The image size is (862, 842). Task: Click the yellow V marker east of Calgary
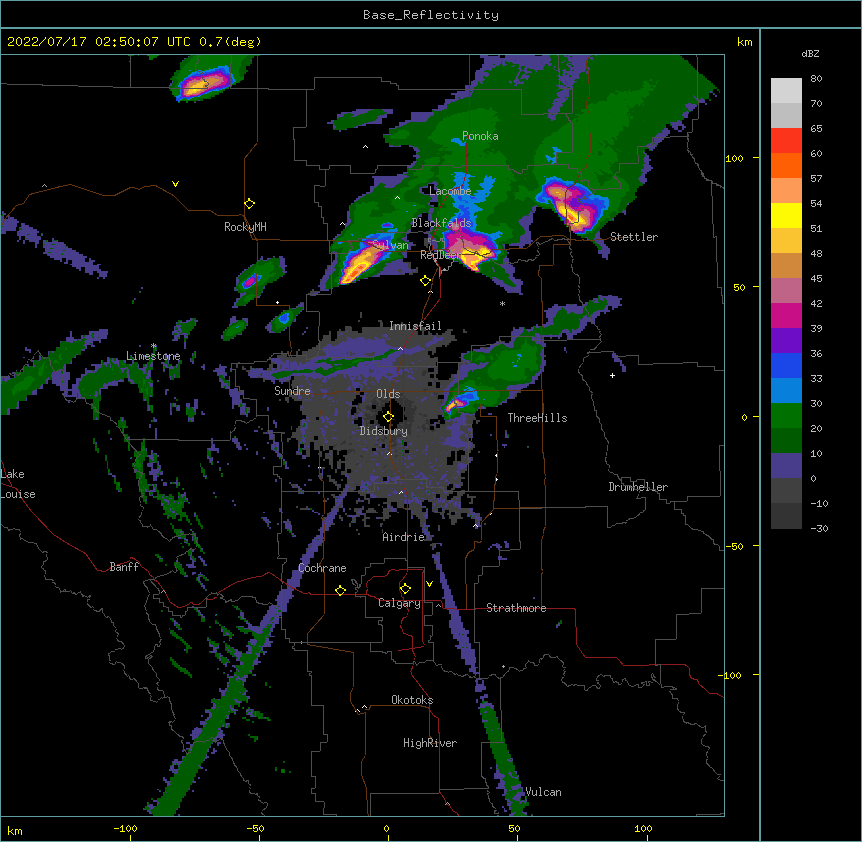(429, 584)
